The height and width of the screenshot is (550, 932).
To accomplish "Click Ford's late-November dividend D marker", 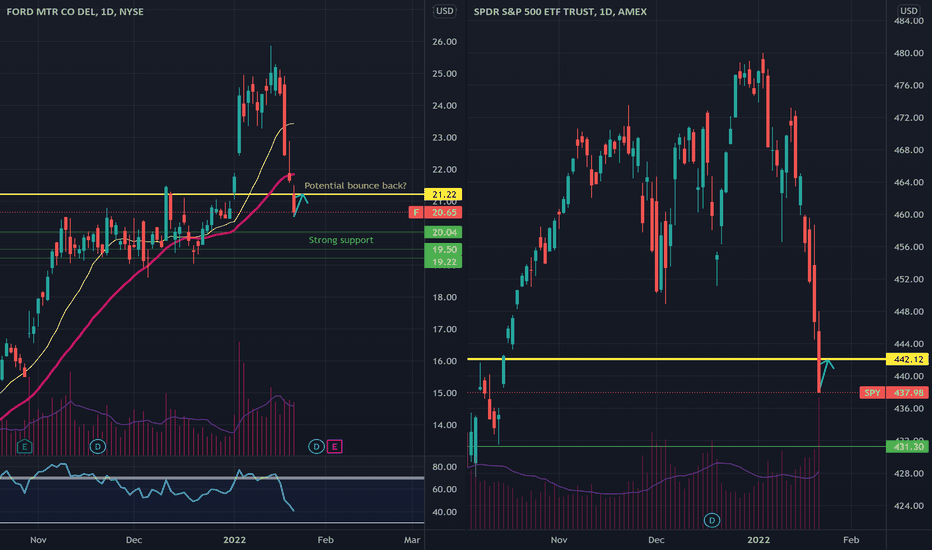I will click(97, 447).
